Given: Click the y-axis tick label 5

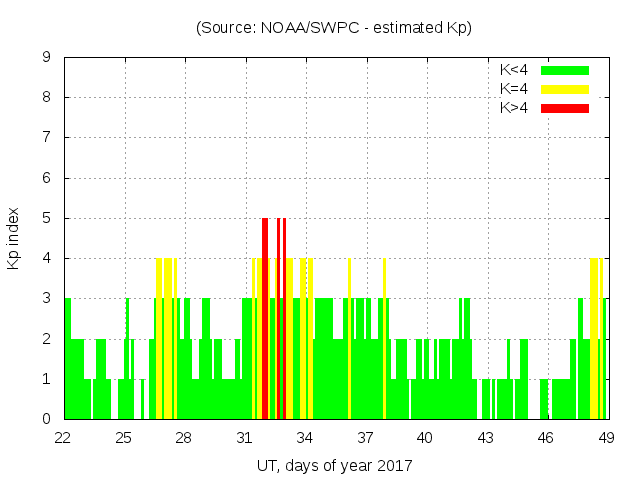Looking at the screenshot, I should (46, 218).
